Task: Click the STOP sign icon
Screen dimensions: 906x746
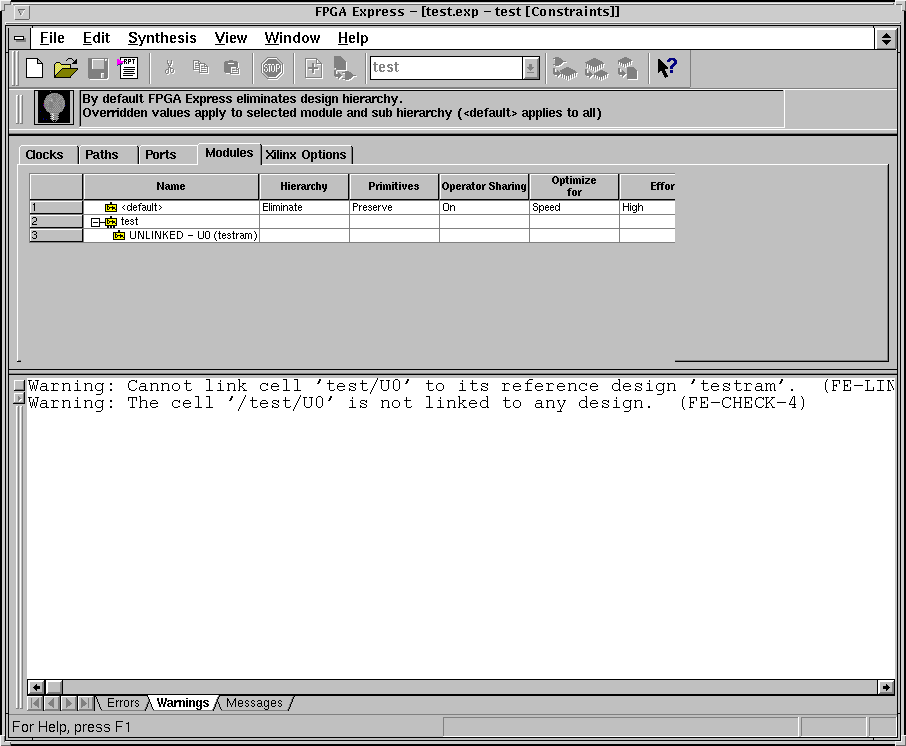Action: (272, 68)
